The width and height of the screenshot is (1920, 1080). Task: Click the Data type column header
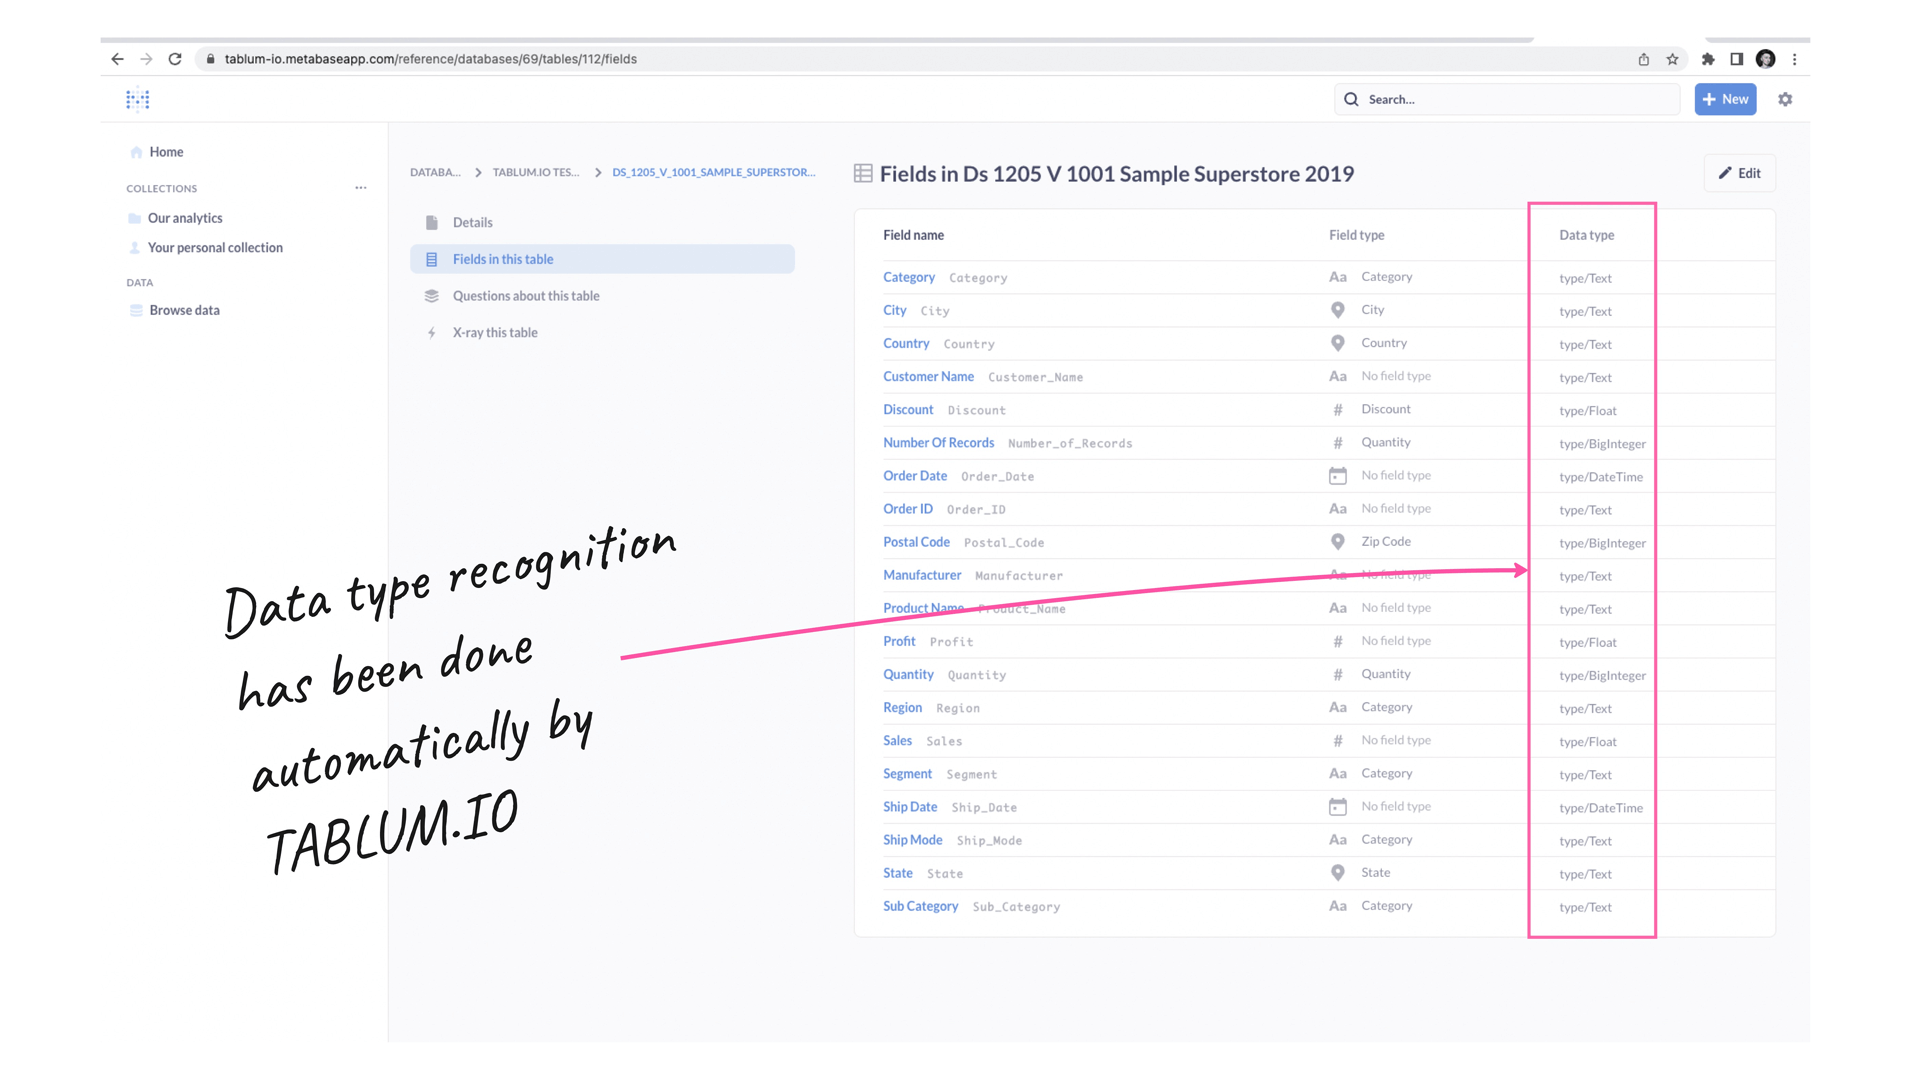[1586, 235]
